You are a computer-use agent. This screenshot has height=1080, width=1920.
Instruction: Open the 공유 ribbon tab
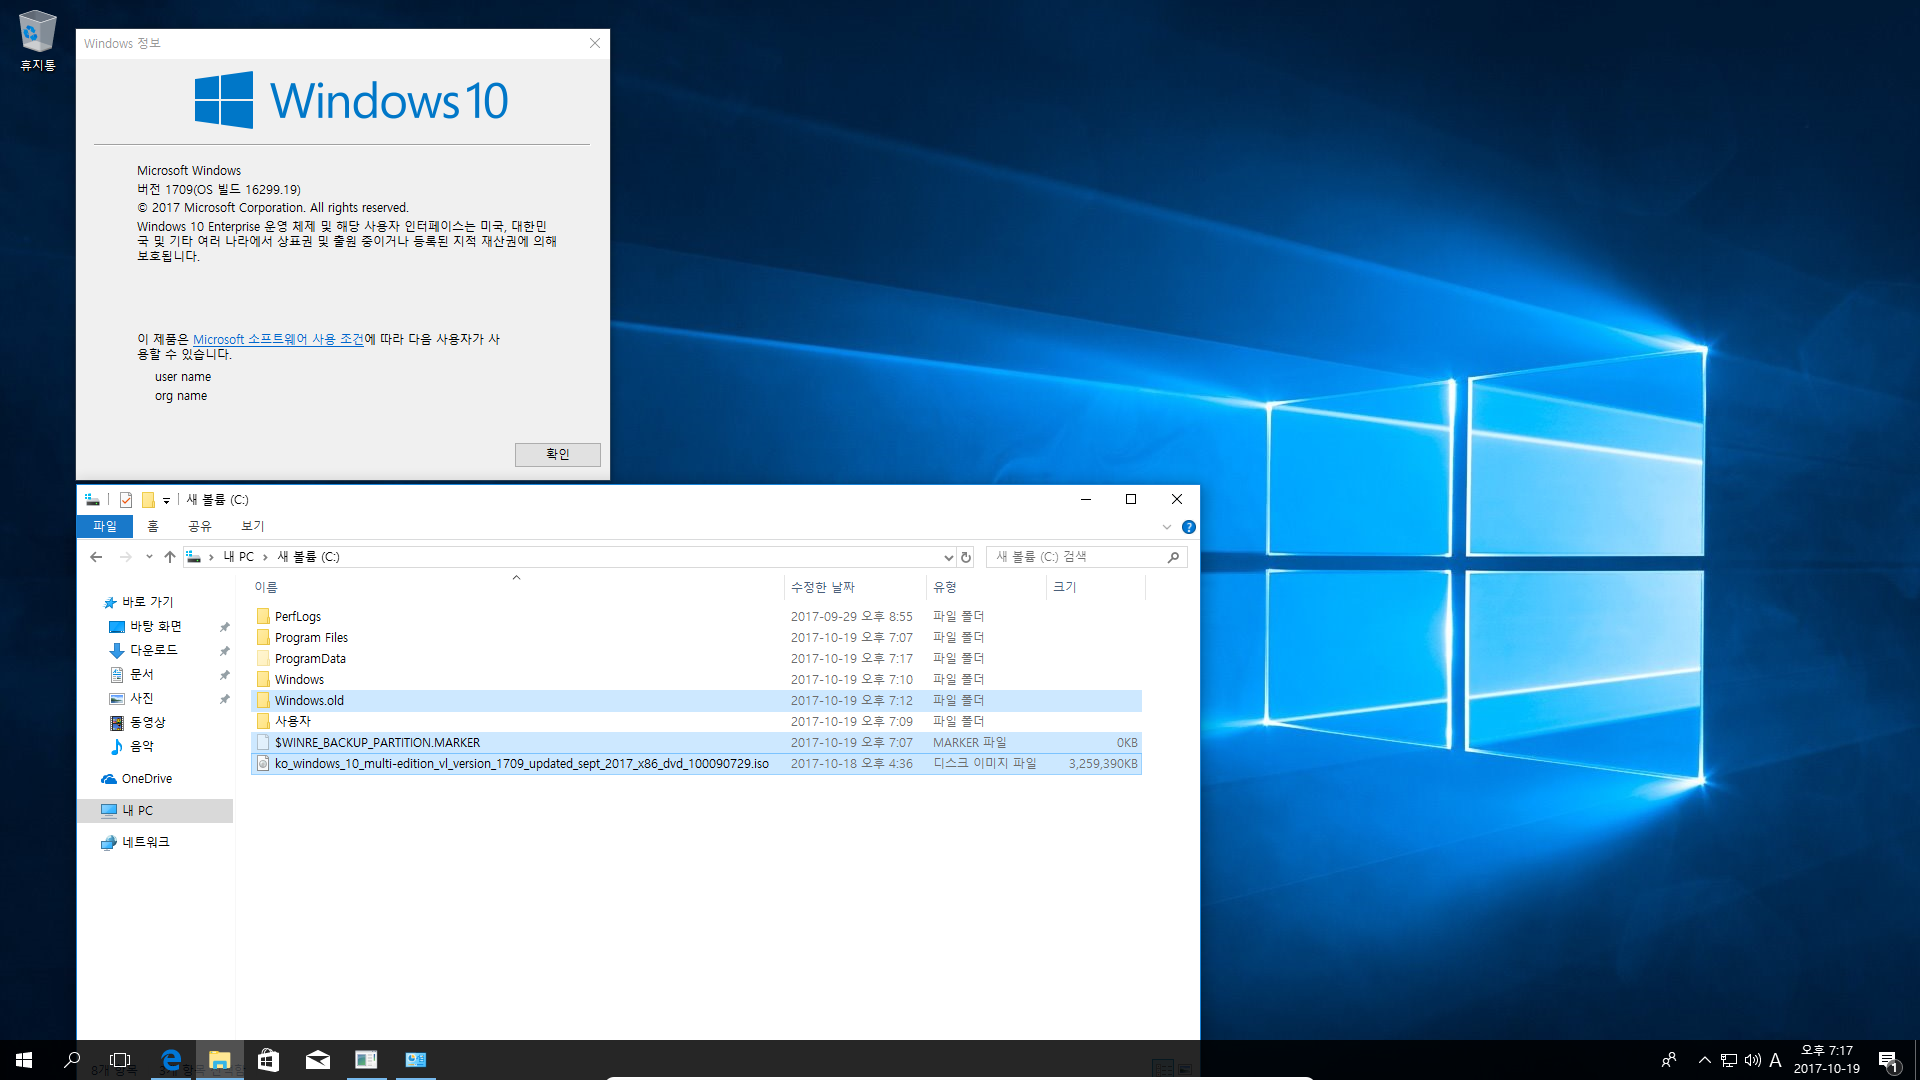[x=200, y=526]
